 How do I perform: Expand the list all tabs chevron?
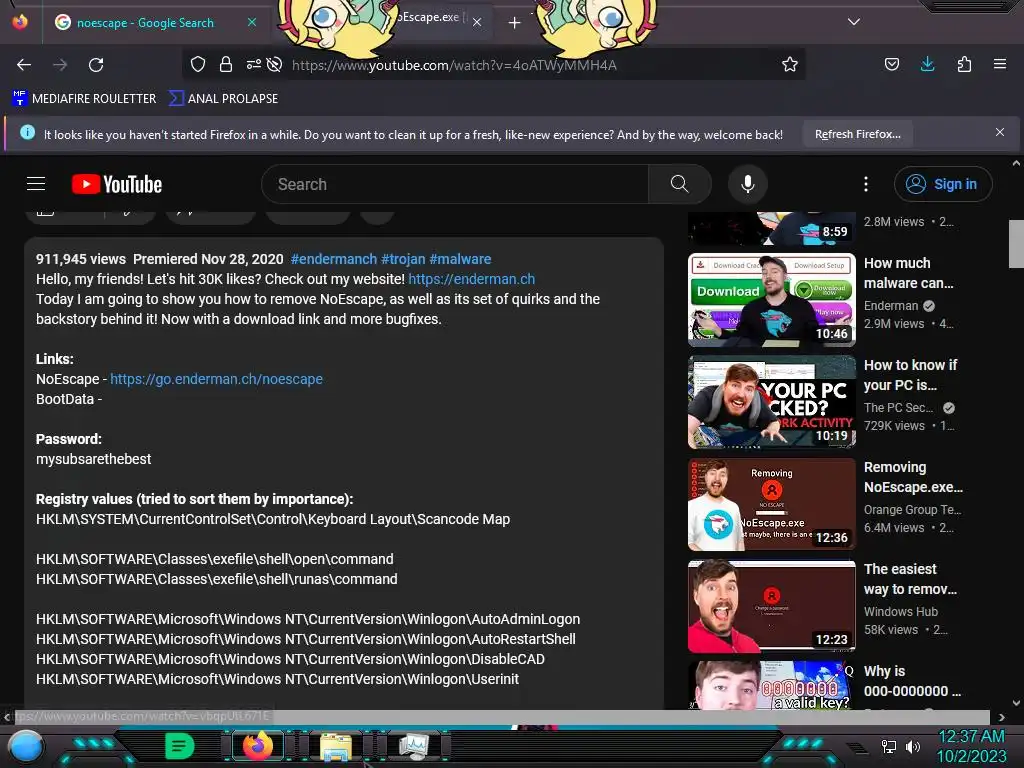coord(854,22)
